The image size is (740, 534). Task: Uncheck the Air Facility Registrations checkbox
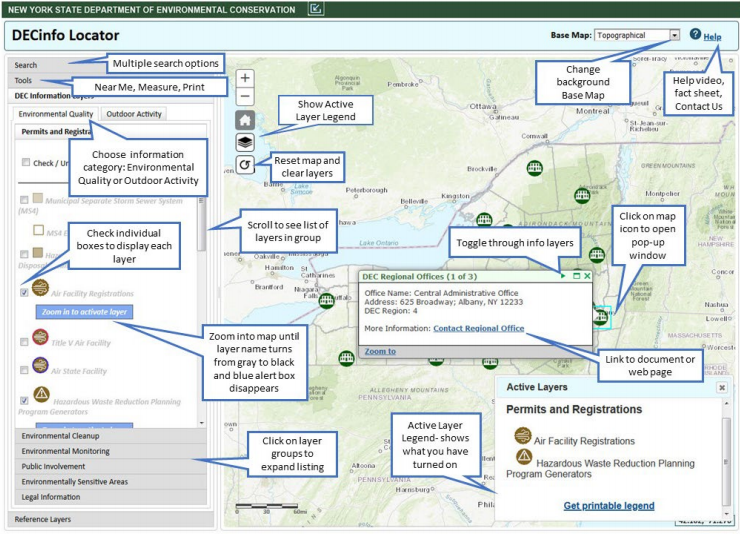point(24,292)
